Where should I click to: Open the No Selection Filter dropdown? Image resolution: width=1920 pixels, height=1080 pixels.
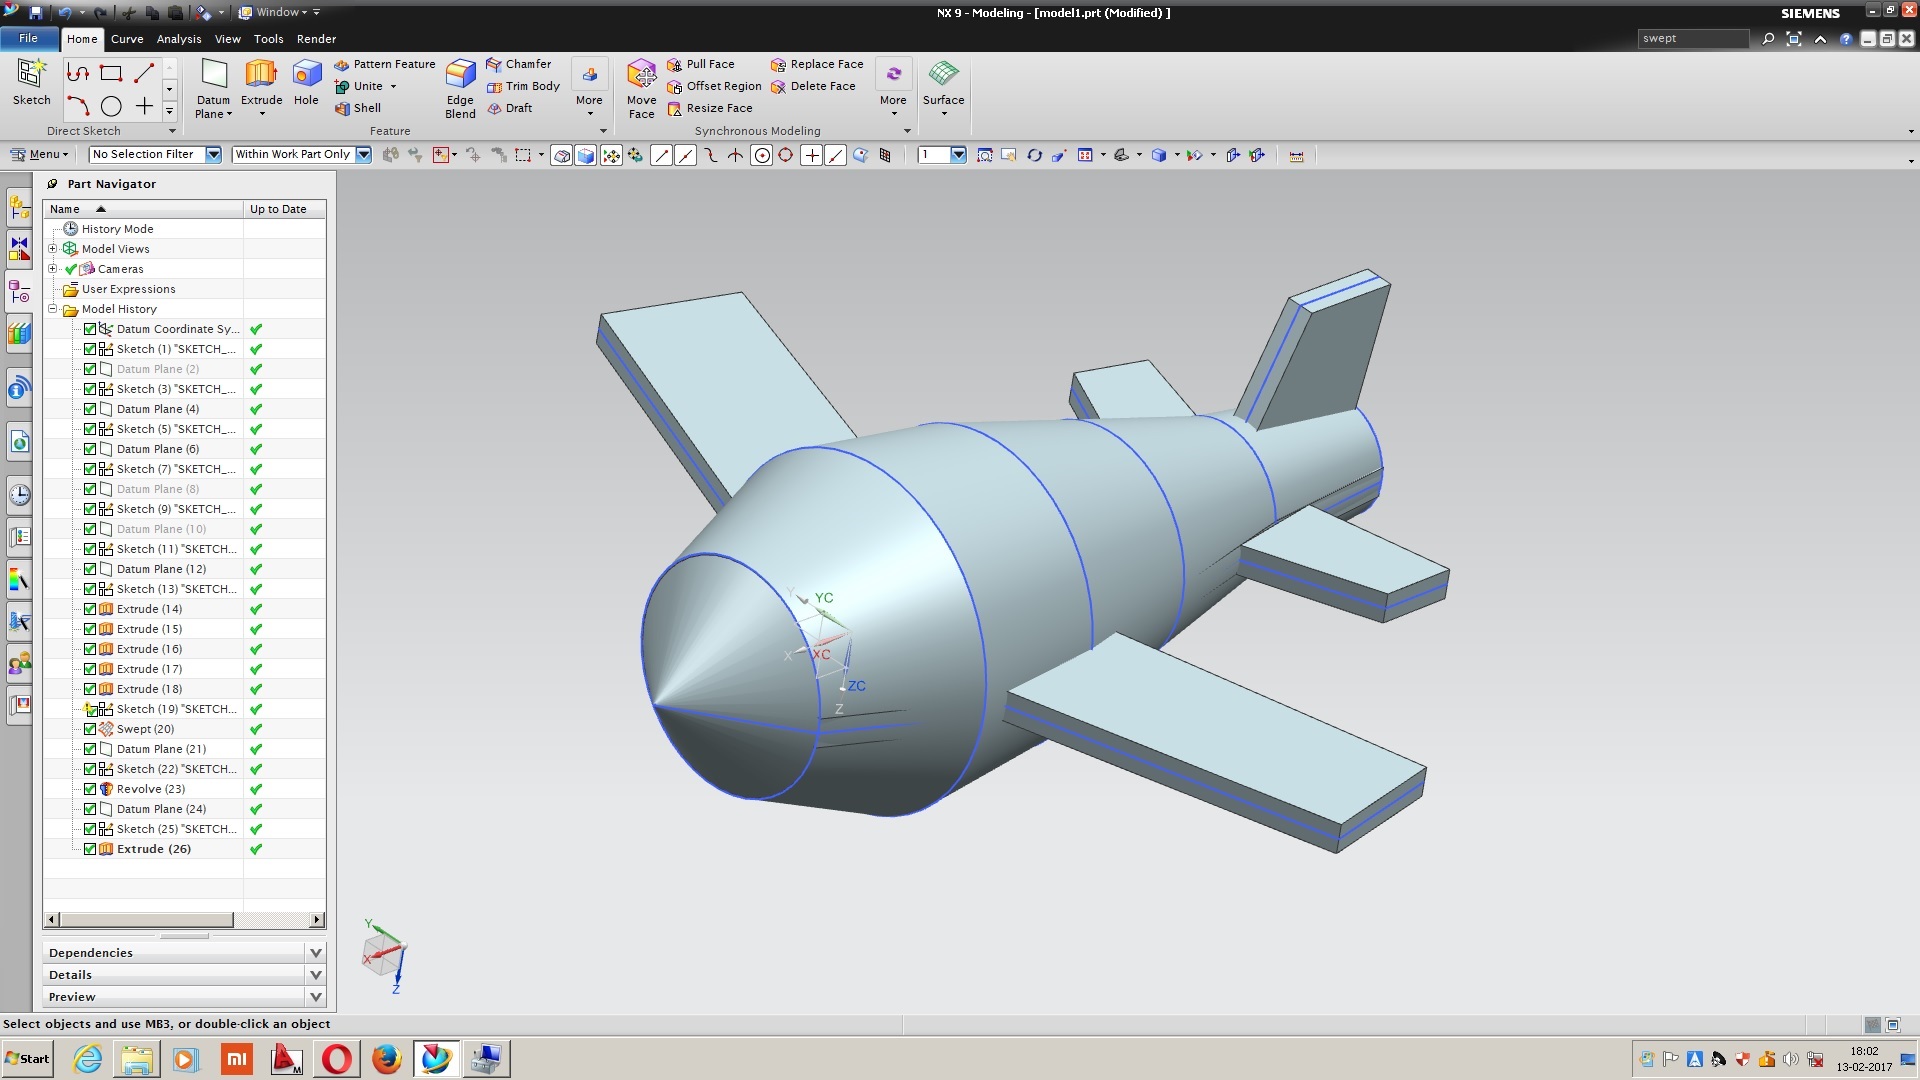[213, 154]
